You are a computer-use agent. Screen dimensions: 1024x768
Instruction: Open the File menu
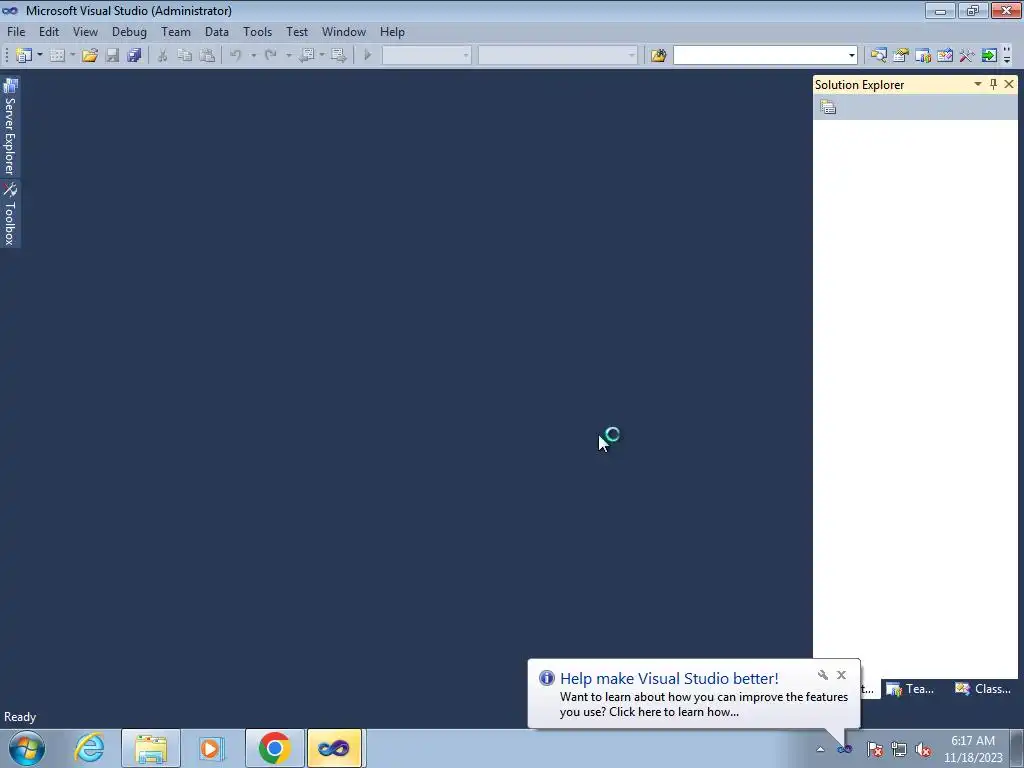tap(16, 31)
